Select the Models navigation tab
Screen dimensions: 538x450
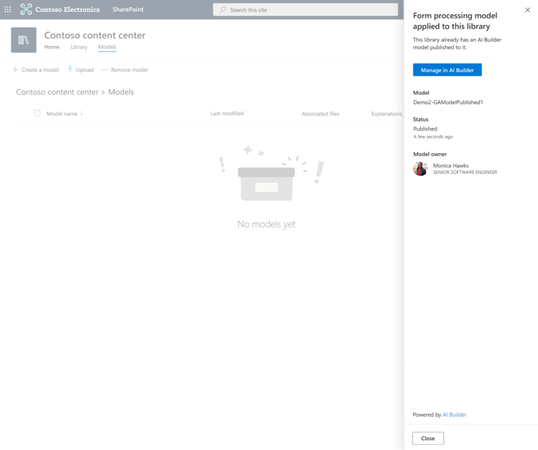107,47
